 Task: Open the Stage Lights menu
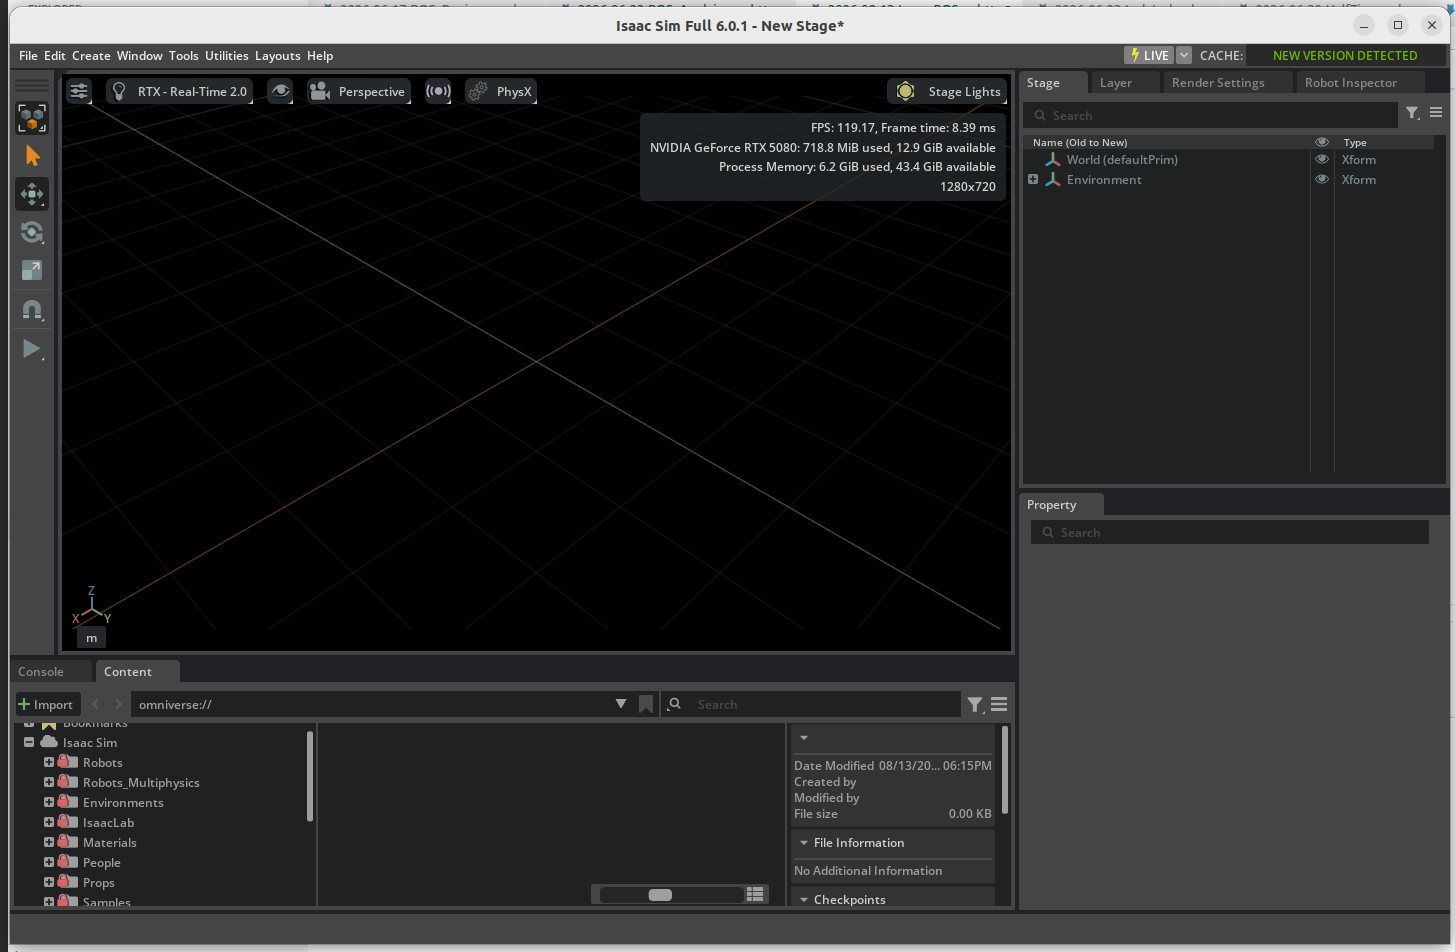947,91
